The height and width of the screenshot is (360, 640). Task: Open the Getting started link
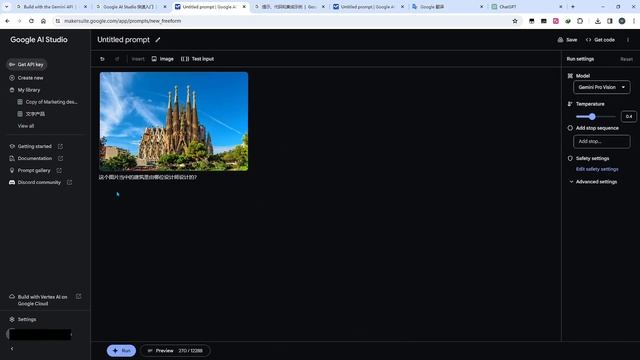click(35, 146)
